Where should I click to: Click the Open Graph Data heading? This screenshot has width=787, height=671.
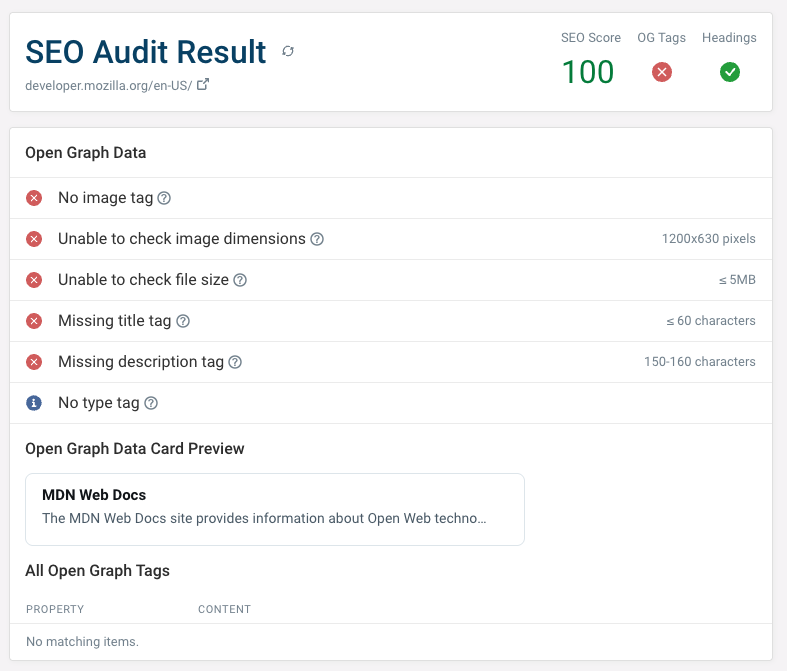tap(86, 153)
